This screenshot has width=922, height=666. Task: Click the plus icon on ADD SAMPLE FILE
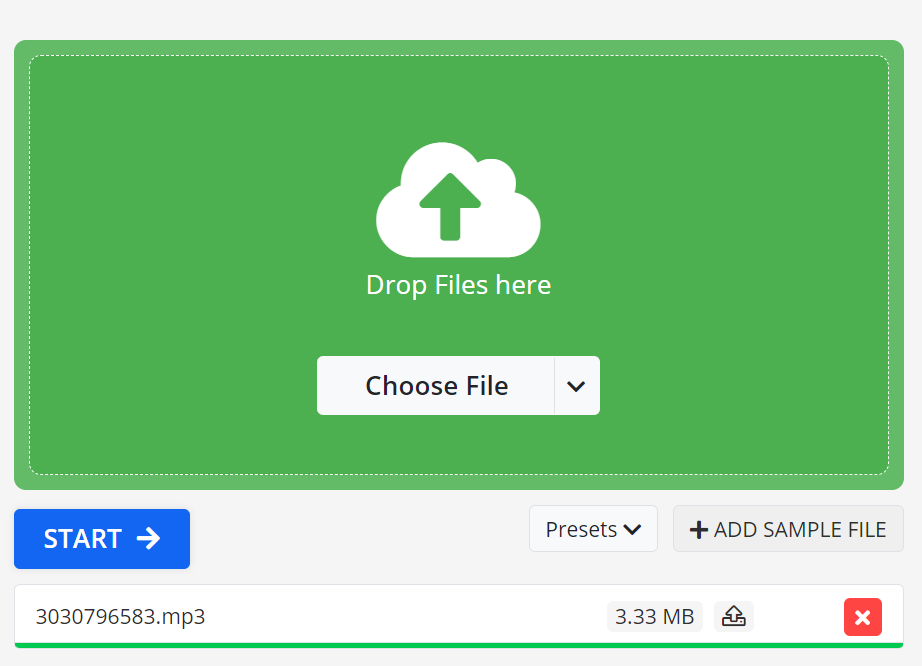(x=700, y=529)
